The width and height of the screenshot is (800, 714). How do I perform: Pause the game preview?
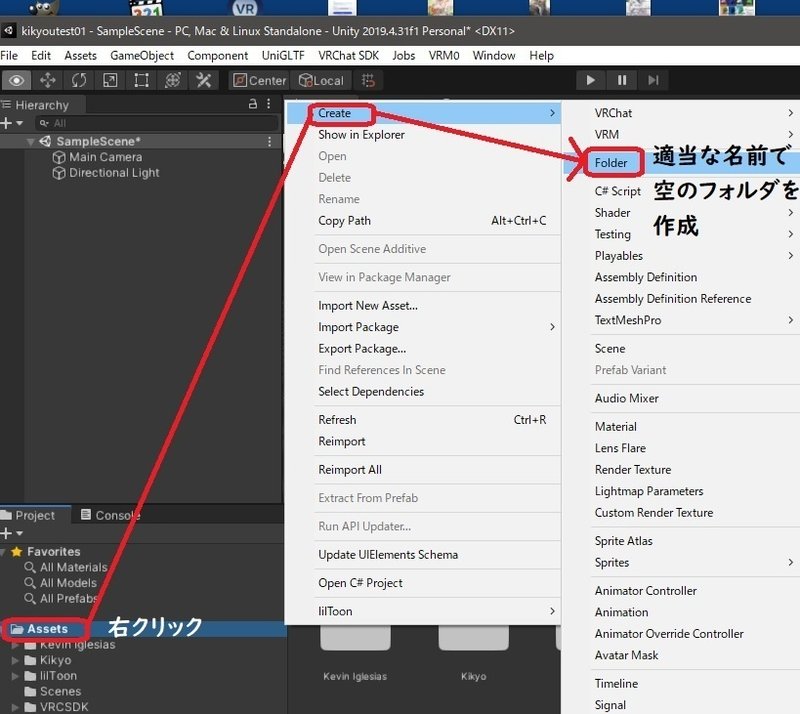click(x=622, y=80)
